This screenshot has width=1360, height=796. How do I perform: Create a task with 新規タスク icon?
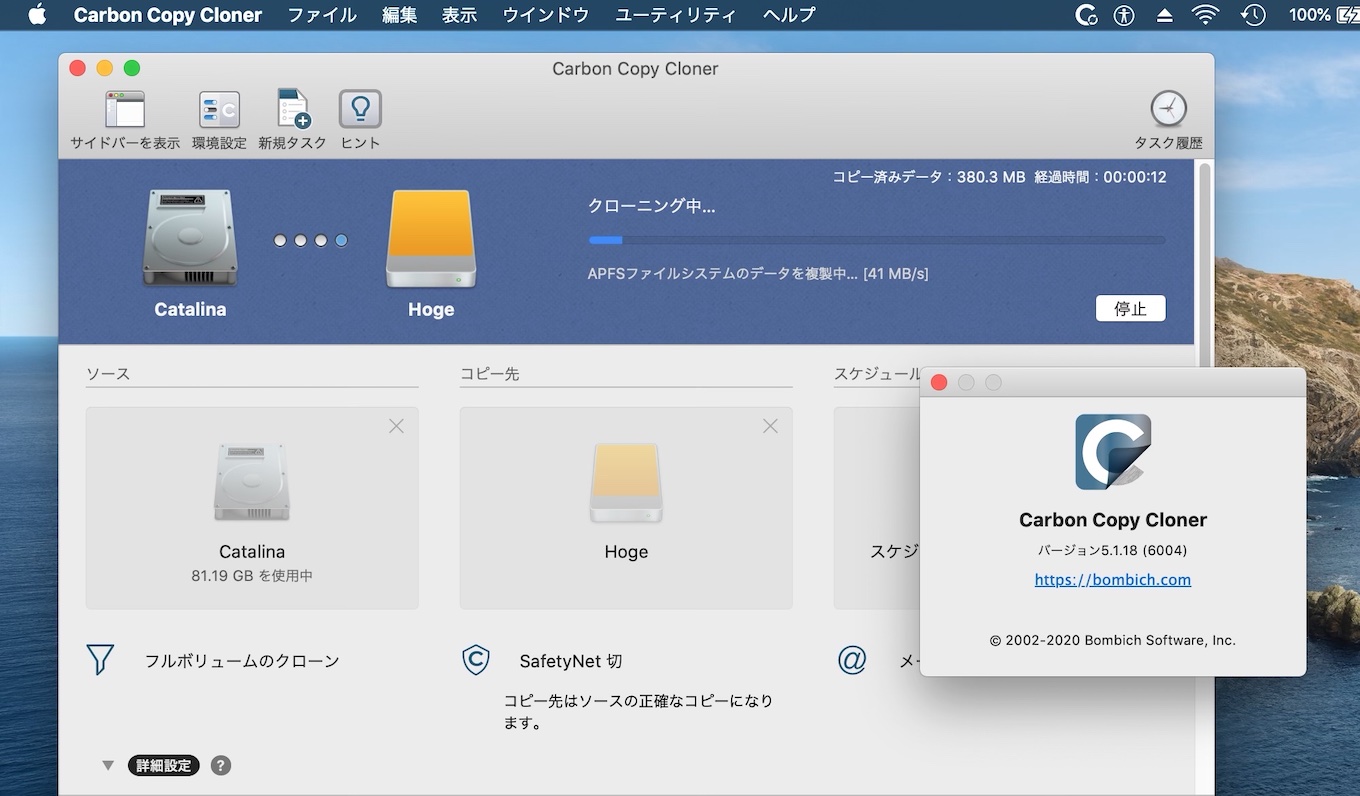(x=293, y=110)
